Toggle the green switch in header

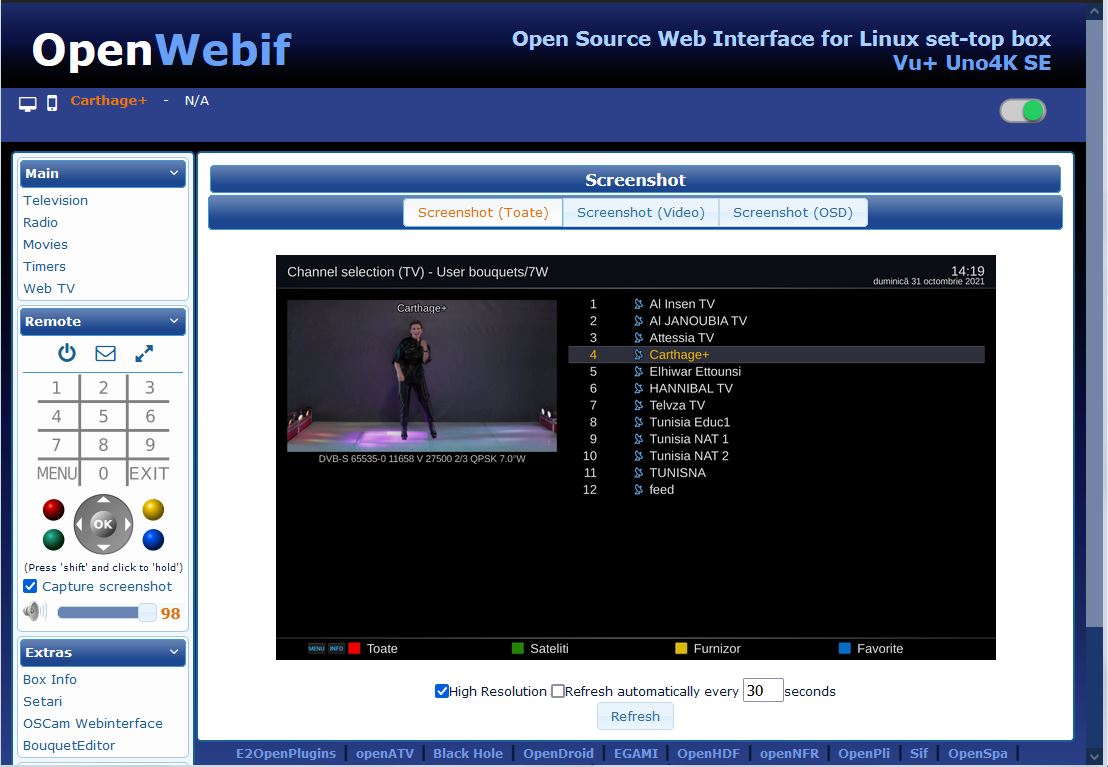tap(1022, 111)
